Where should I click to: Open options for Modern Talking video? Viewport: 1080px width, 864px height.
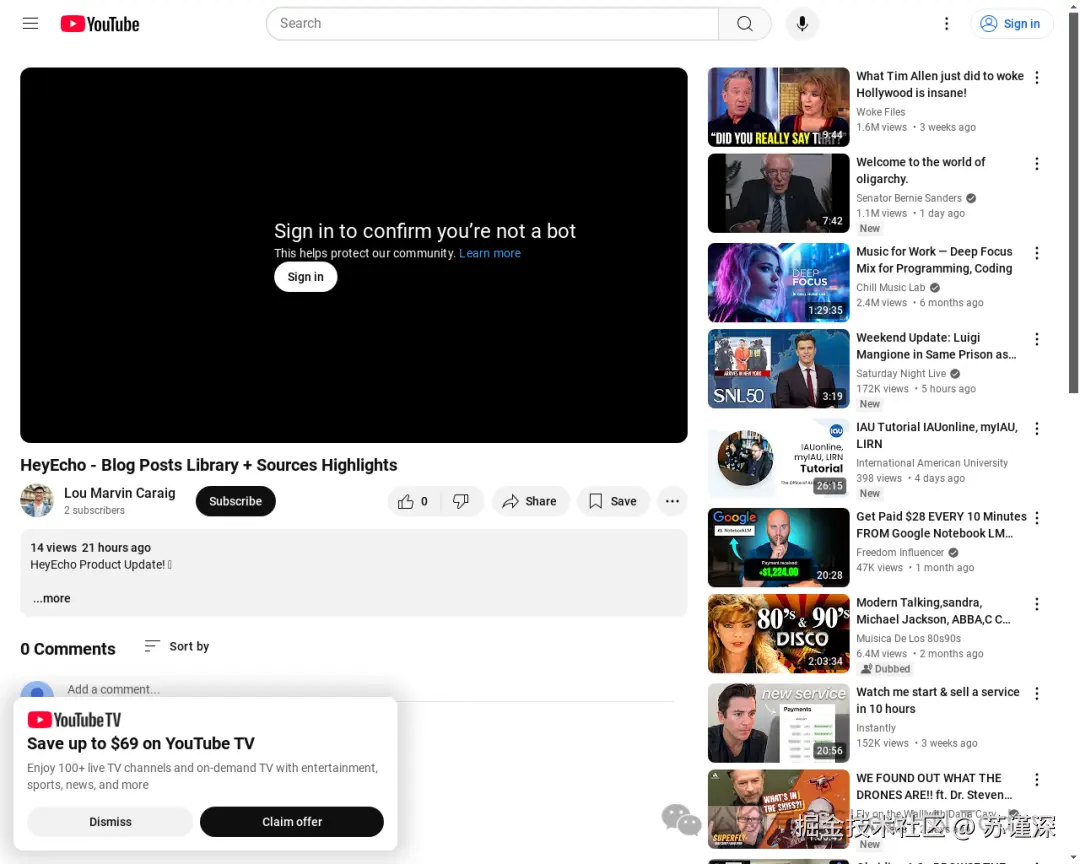click(1037, 604)
